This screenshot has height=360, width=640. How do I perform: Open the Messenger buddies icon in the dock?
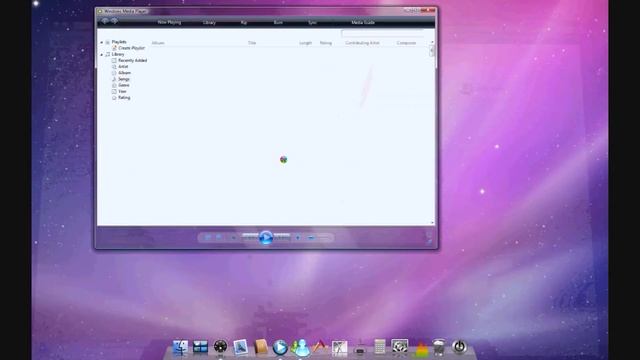(300, 348)
